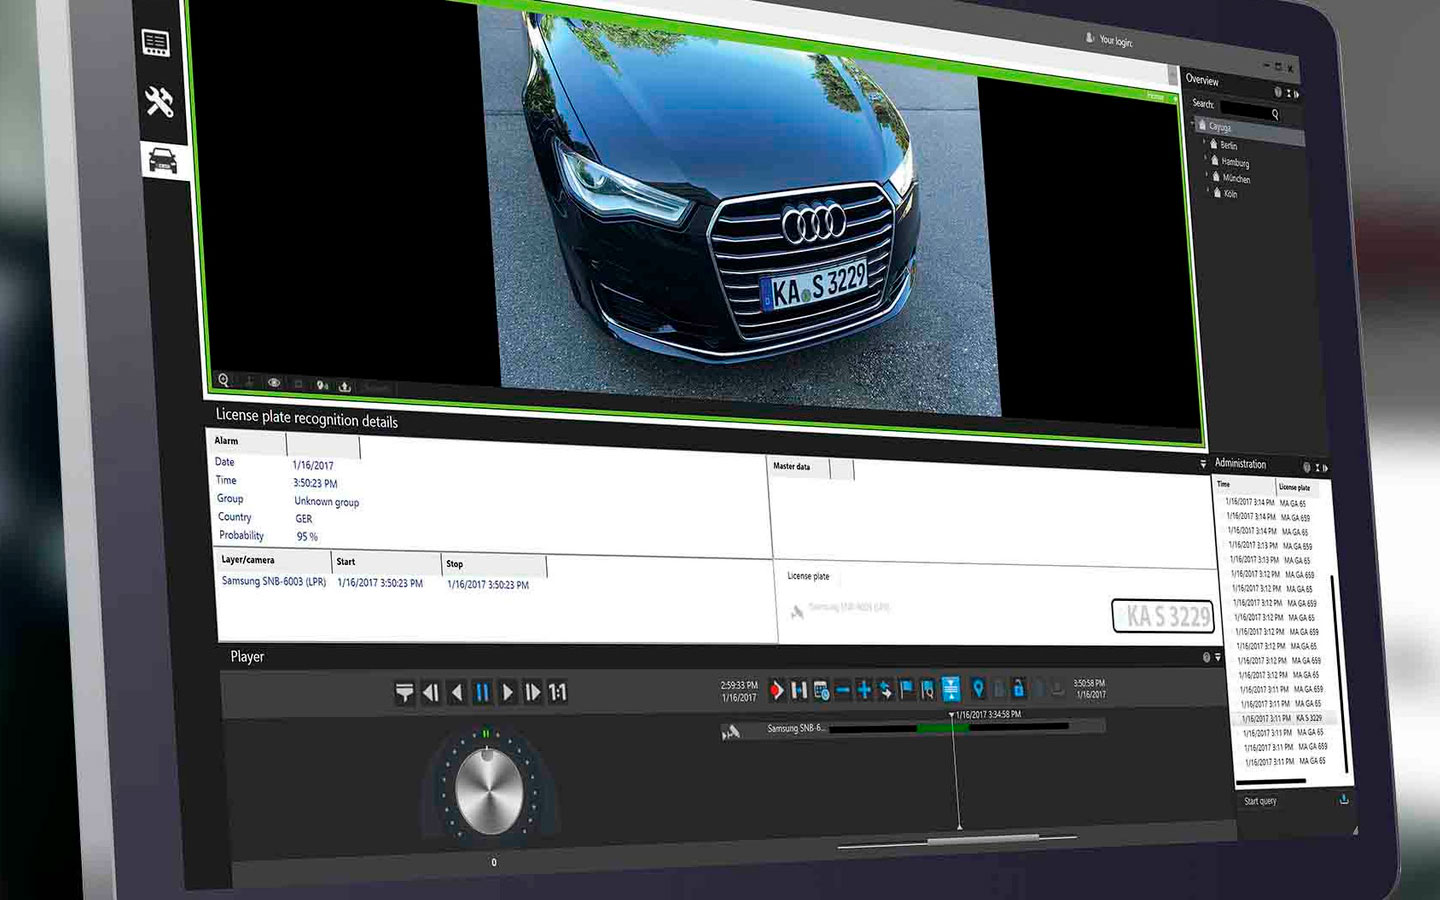Click the help icon in Overview panel header
The image size is (1440, 900).
click(x=1277, y=91)
